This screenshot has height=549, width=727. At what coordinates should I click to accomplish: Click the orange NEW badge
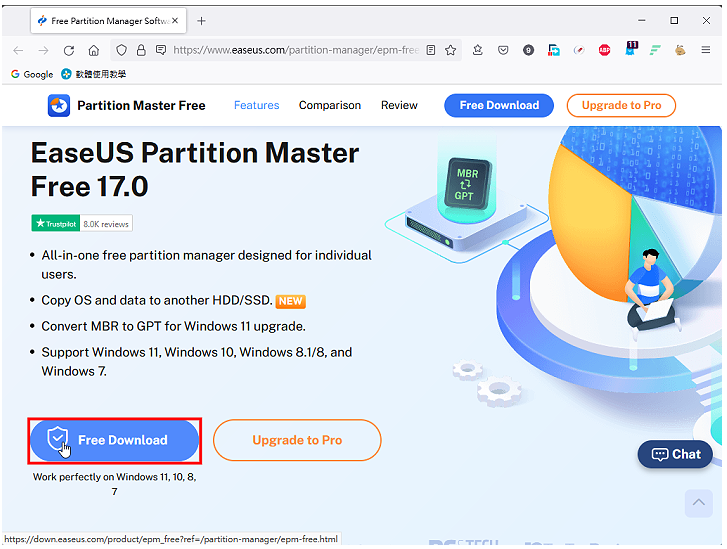click(291, 301)
